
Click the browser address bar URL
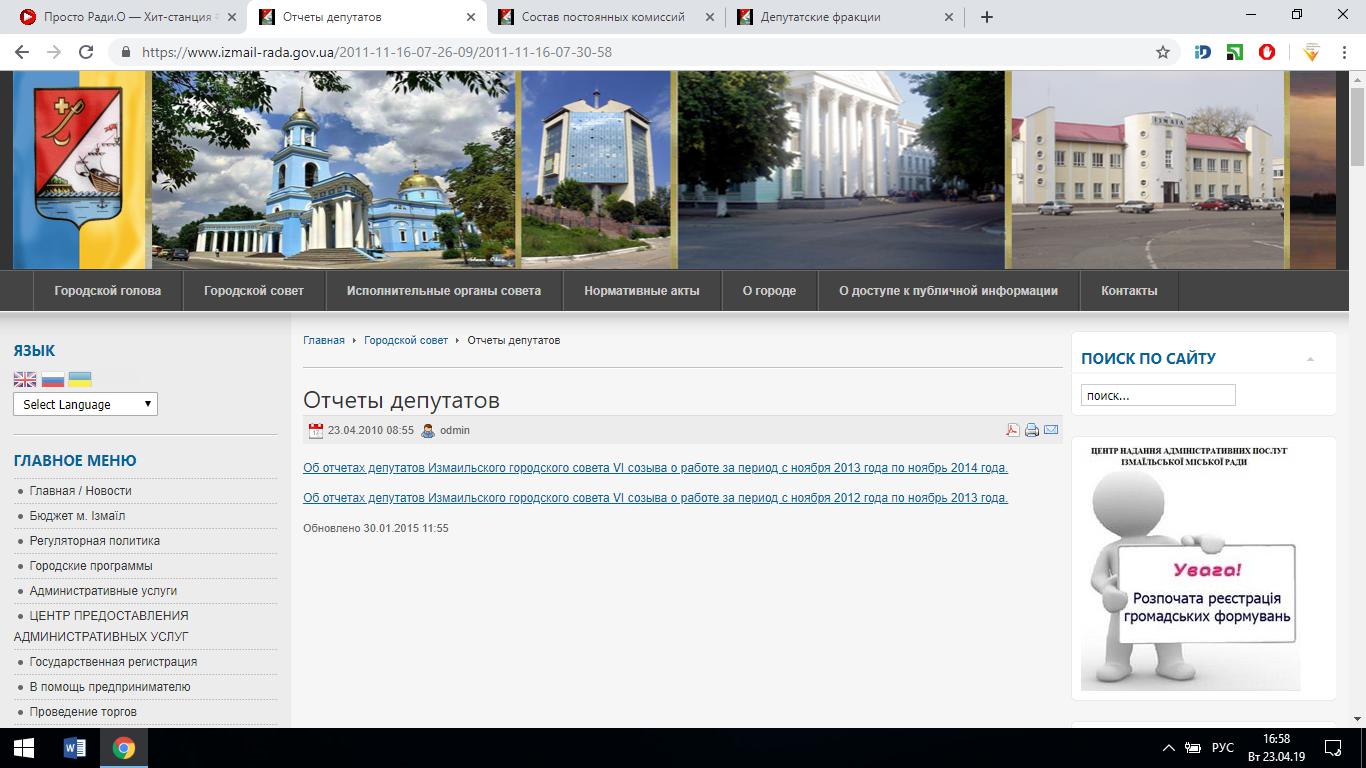(x=377, y=52)
